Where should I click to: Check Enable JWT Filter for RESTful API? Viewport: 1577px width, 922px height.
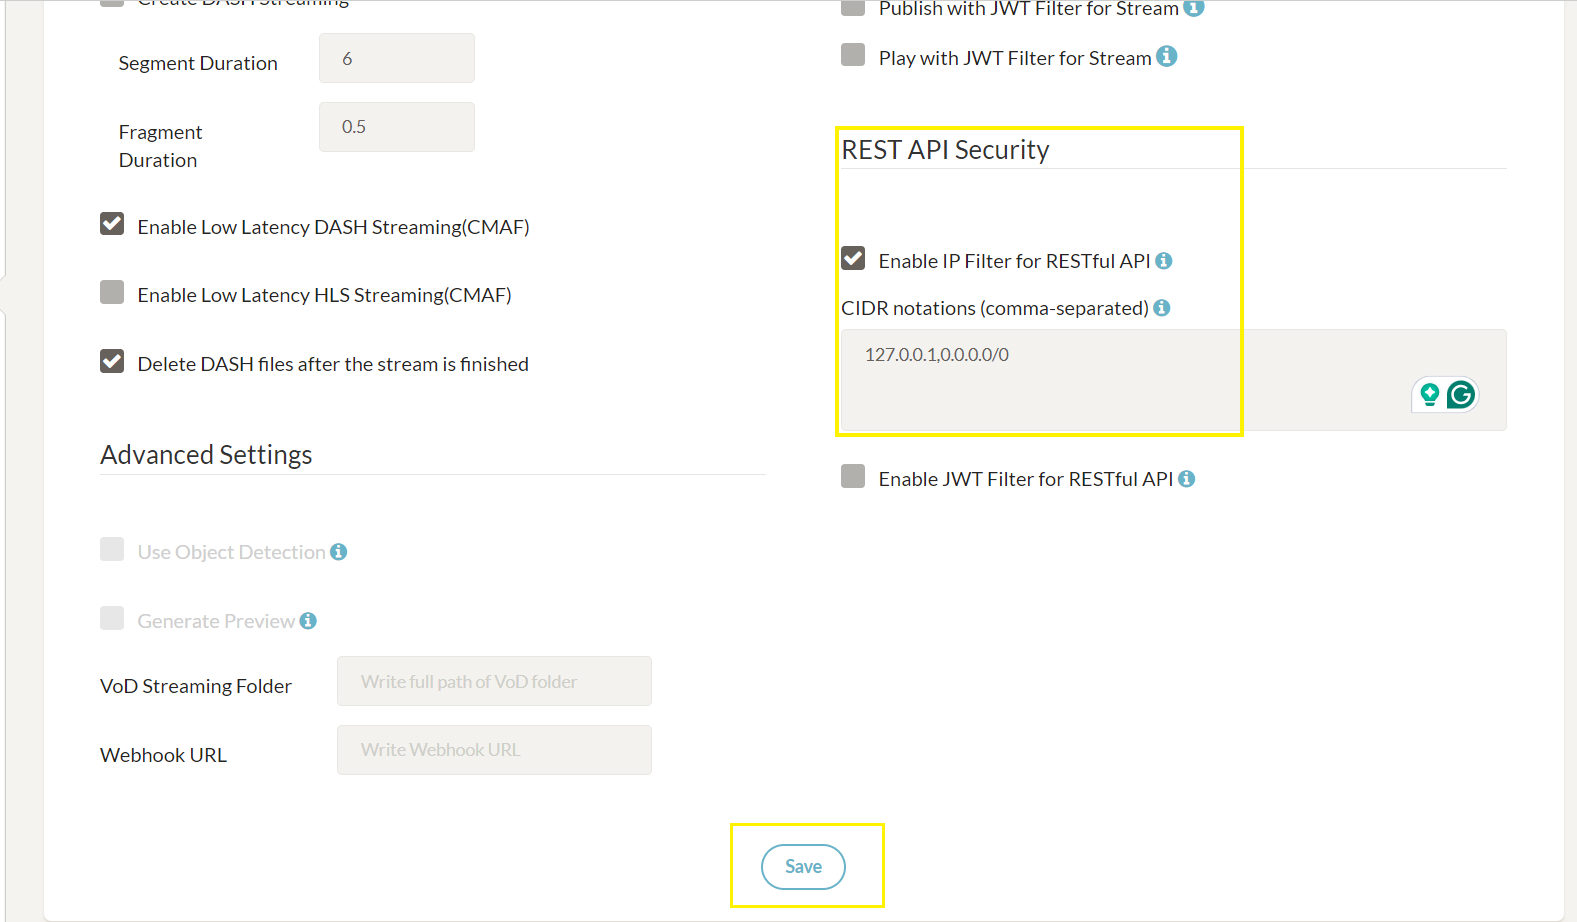(x=853, y=476)
